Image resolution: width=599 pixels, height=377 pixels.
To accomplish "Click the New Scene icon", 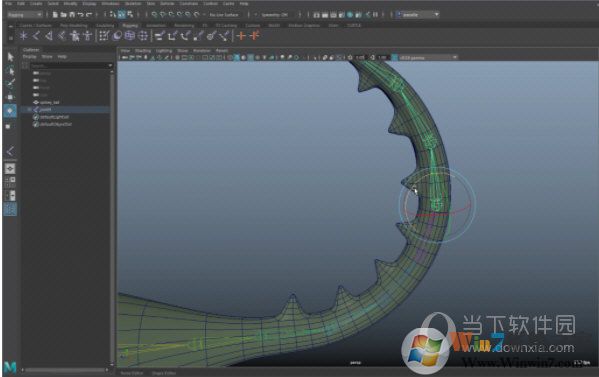I will pyautogui.click(x=55, y=15).
